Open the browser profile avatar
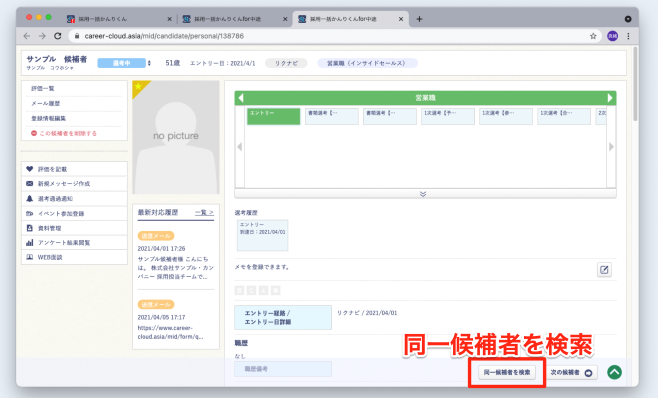 point(612,36)
